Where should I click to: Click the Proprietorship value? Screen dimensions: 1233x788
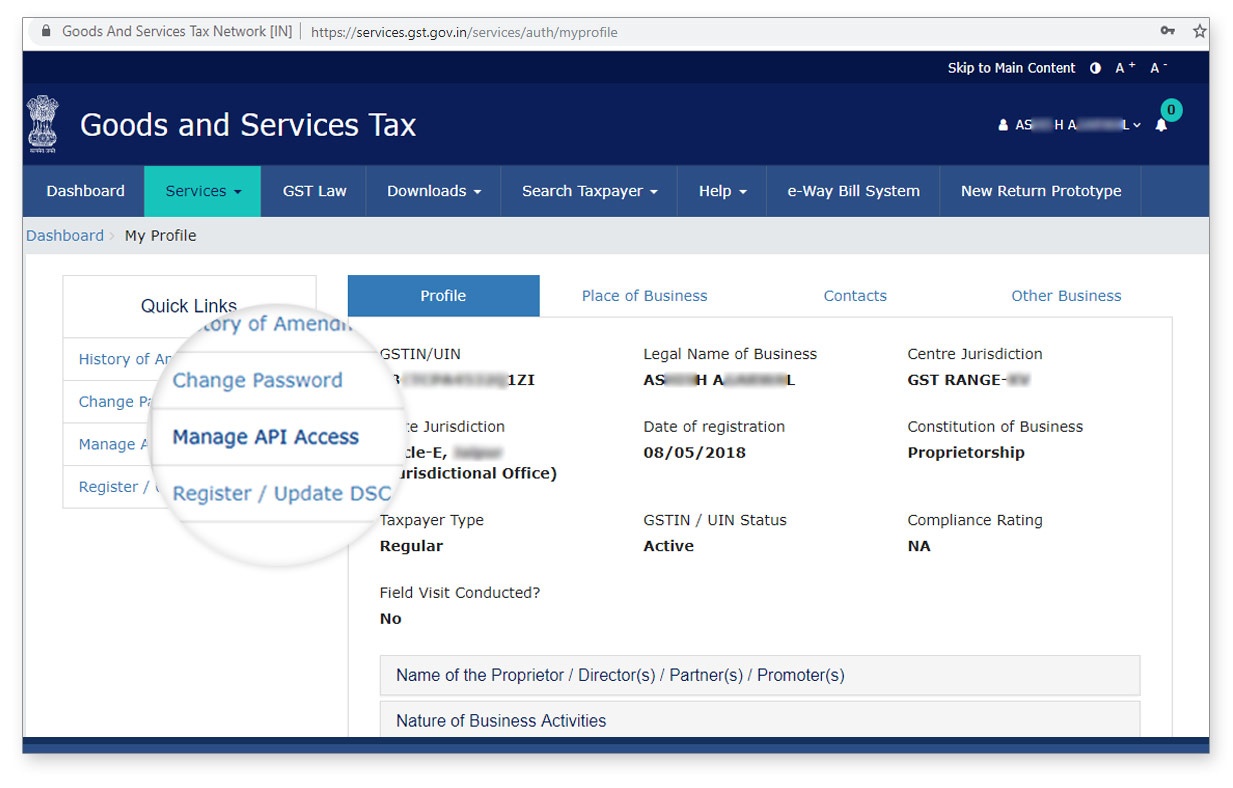(x=966, y=453)
